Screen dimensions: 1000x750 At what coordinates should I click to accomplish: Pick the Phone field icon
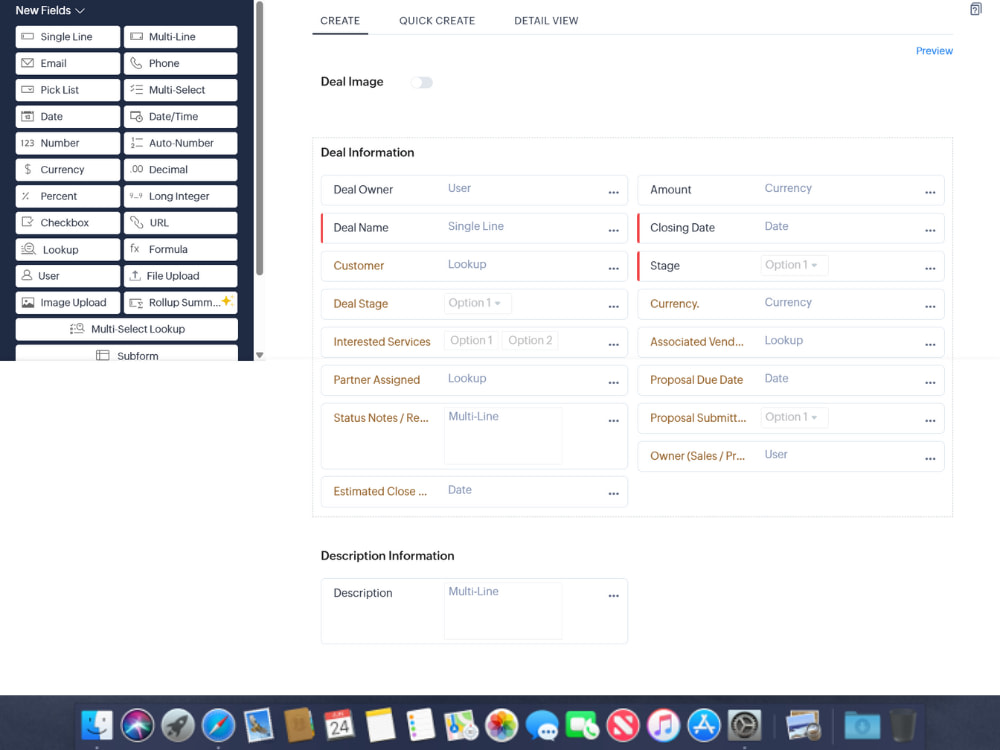pyautogui.click(x=136, y=63)
